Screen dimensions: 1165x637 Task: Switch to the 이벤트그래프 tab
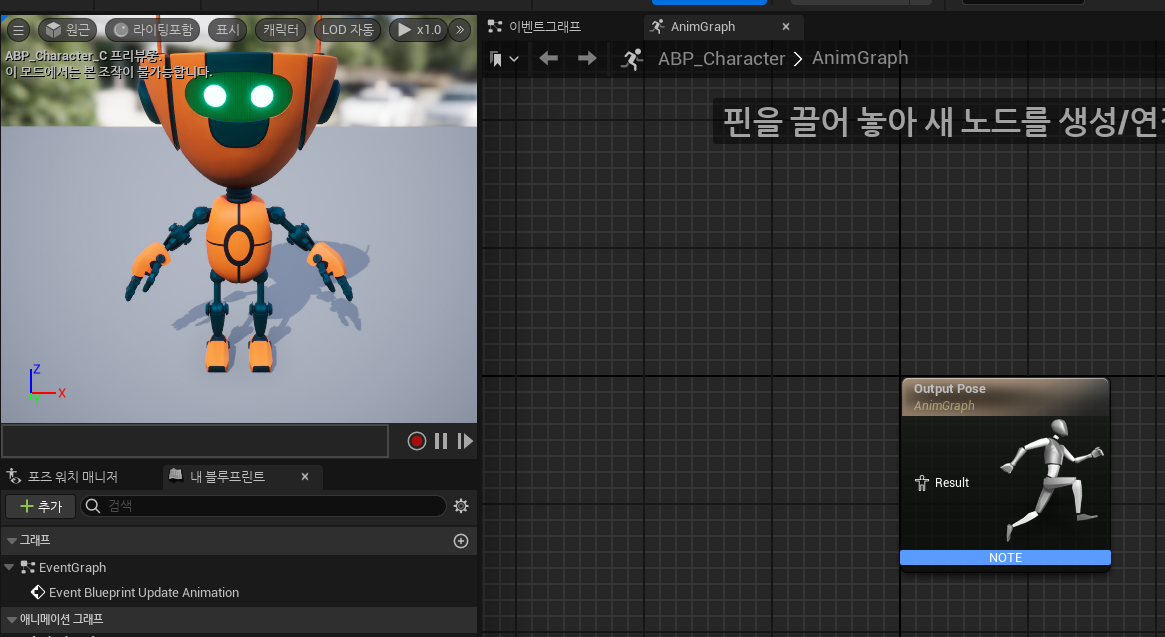[x=535, y=27]
